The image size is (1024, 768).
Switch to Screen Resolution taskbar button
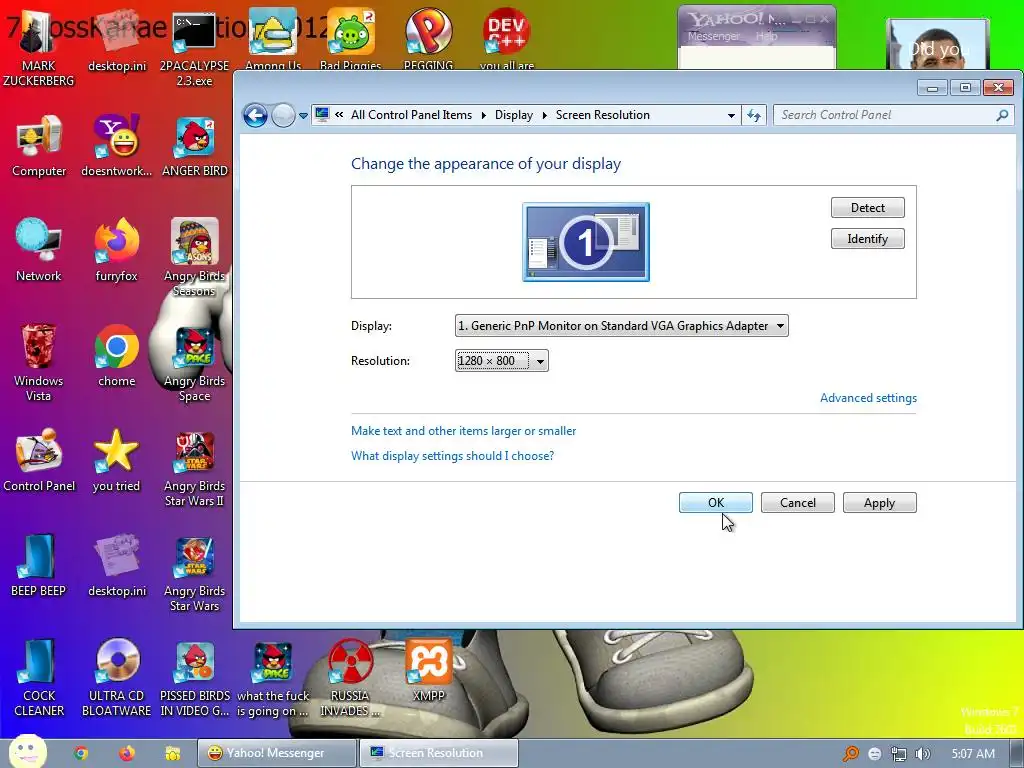coord(439,753)
